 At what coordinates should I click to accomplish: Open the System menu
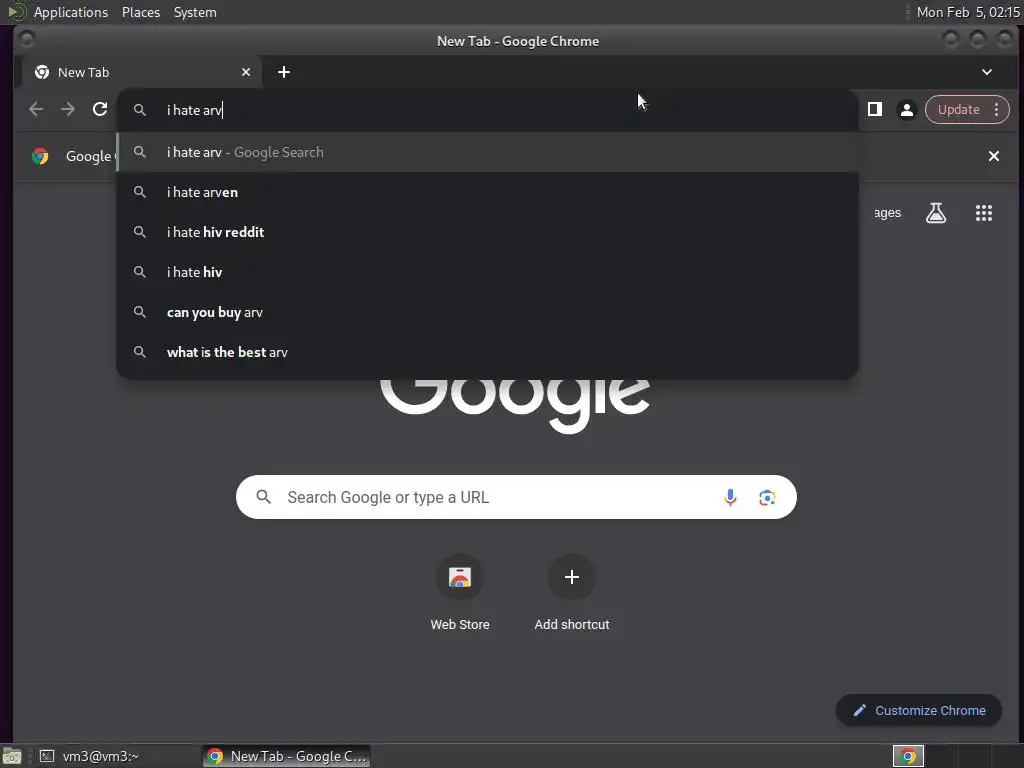(195, 12)
